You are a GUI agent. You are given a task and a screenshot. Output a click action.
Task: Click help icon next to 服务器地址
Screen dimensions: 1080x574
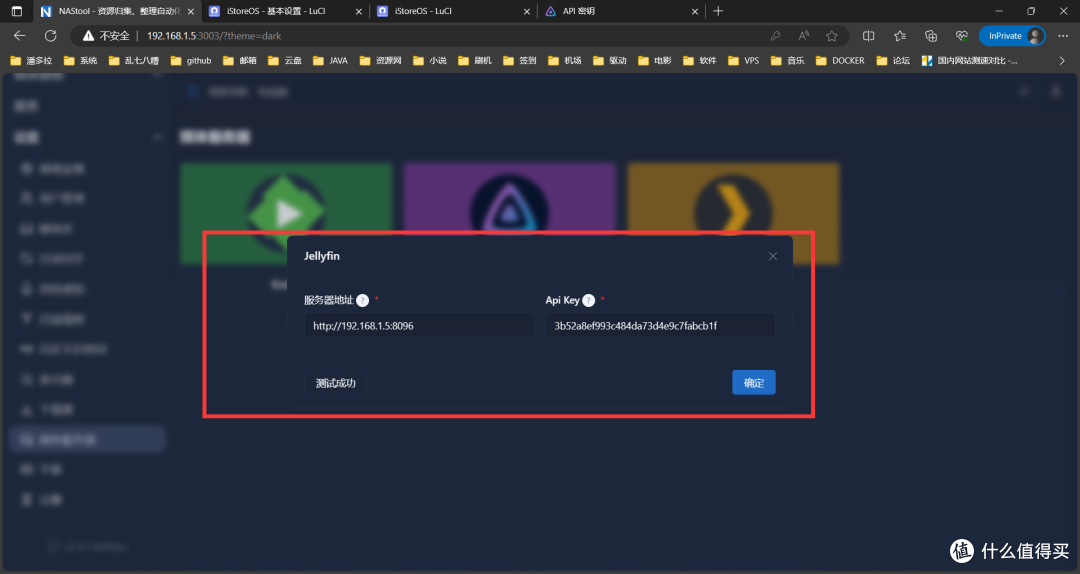[362, 300]
